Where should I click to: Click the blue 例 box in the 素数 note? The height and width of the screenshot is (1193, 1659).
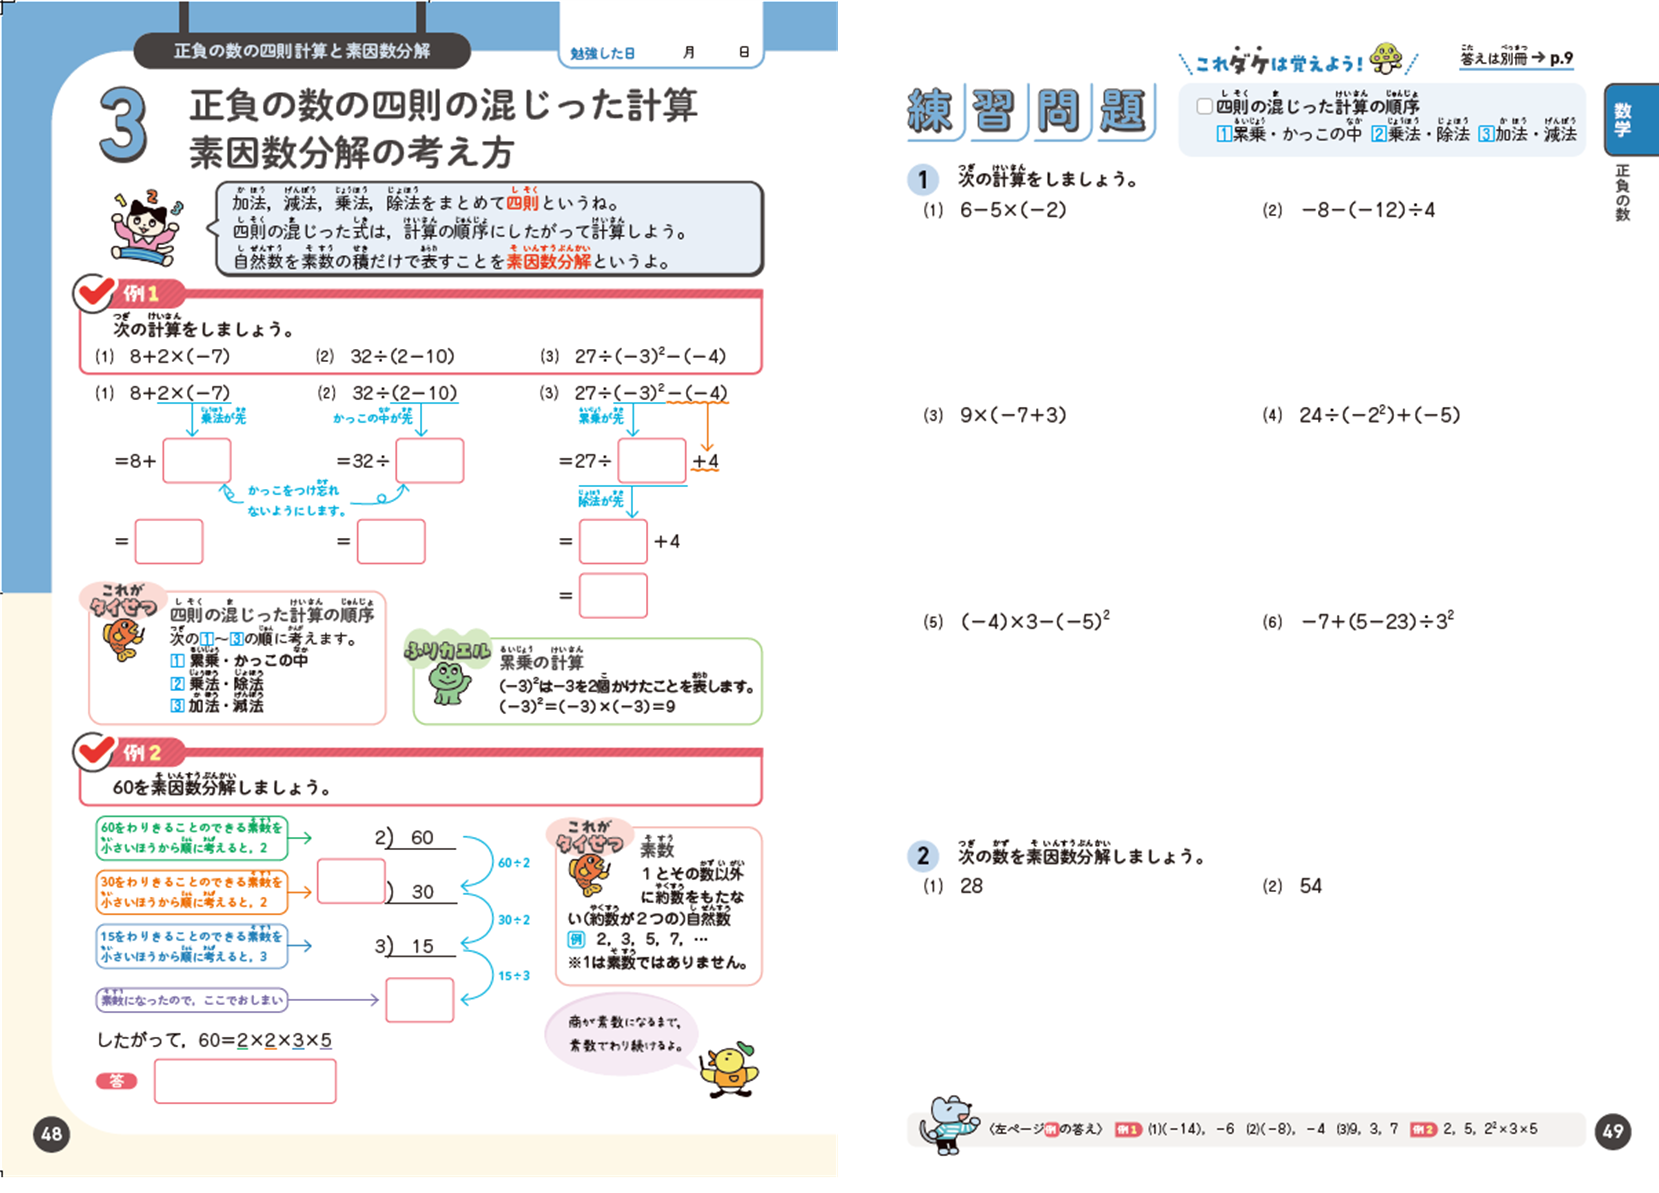(x=576, y=939)
